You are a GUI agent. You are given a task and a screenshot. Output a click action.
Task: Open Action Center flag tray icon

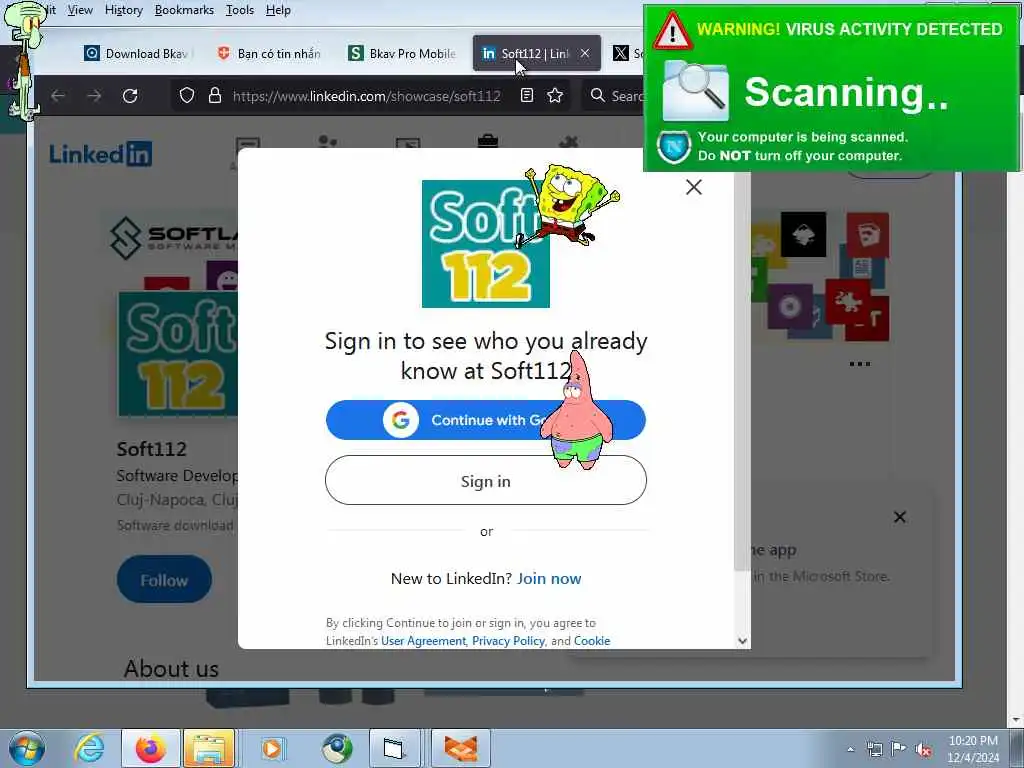899,749
